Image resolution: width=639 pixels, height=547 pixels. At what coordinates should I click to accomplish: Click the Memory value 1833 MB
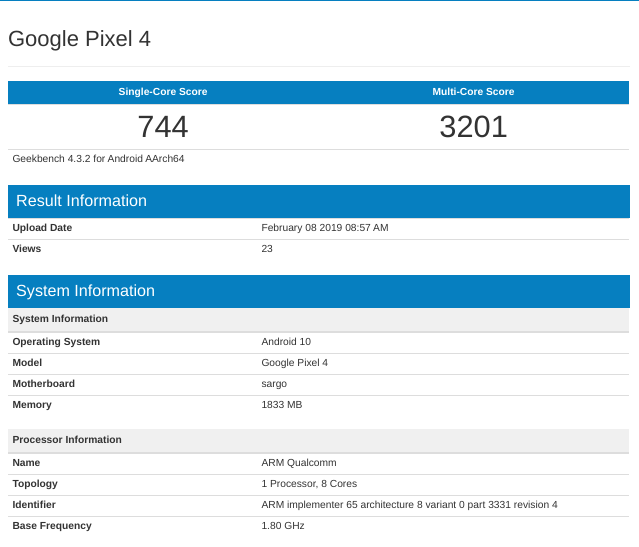click(x=282, y=405)
